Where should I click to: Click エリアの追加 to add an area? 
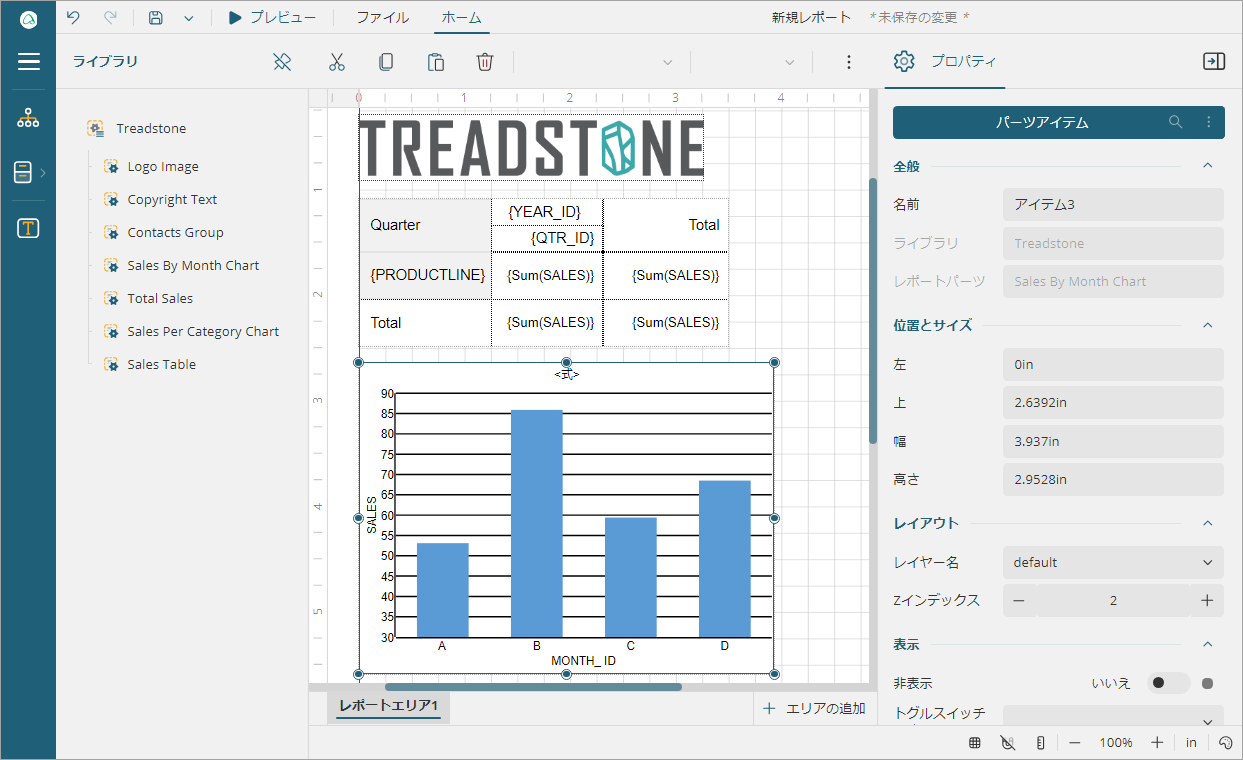814,708
